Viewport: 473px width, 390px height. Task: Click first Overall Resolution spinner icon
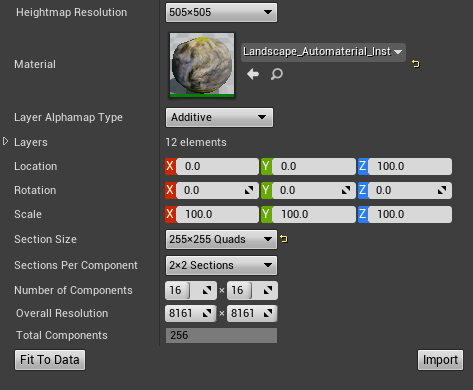(x=207, y=313)
